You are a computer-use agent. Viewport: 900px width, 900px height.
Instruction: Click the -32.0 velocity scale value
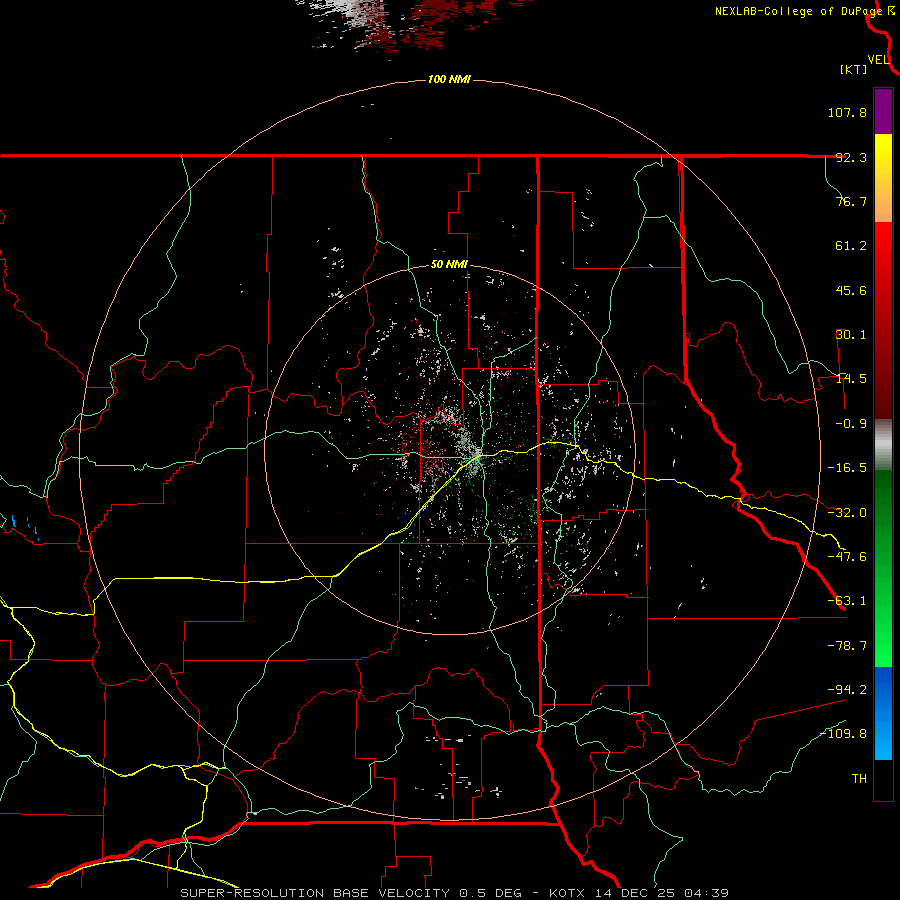click(847, 513)
